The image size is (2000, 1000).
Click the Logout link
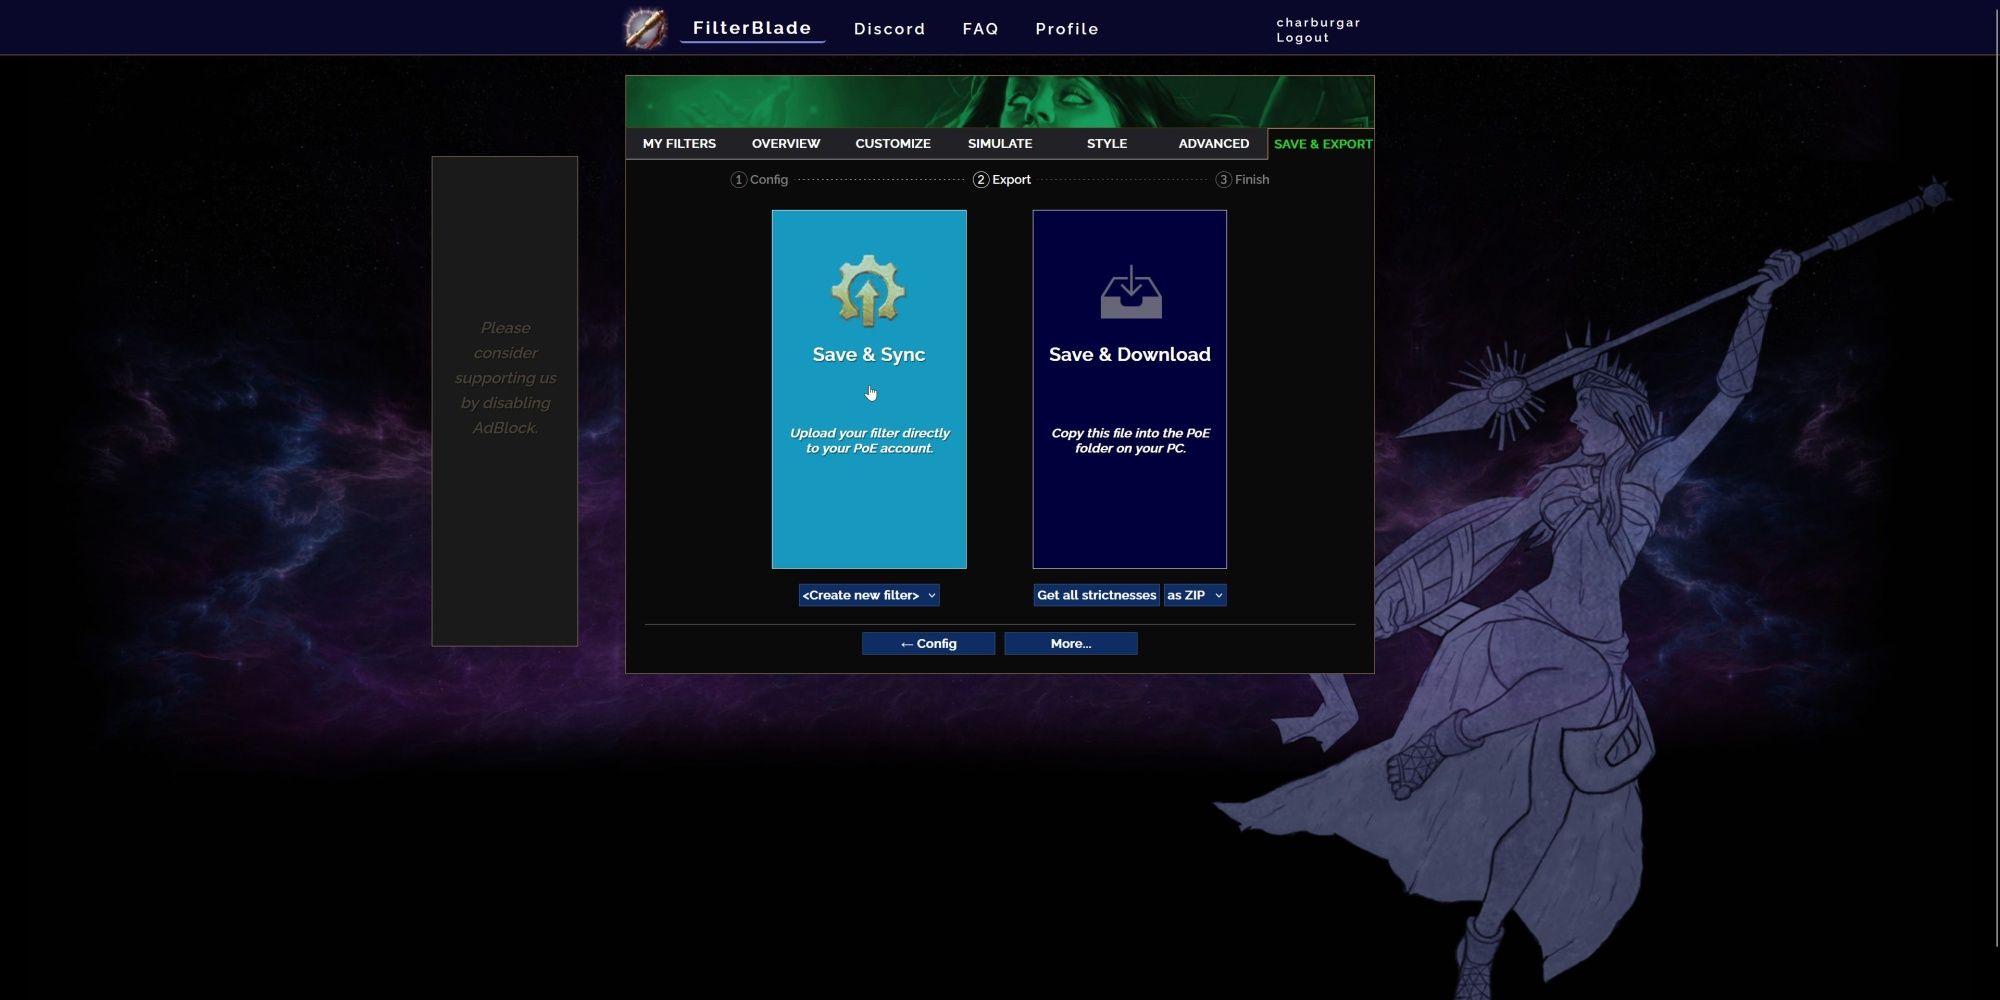(x=1302, y=38)
